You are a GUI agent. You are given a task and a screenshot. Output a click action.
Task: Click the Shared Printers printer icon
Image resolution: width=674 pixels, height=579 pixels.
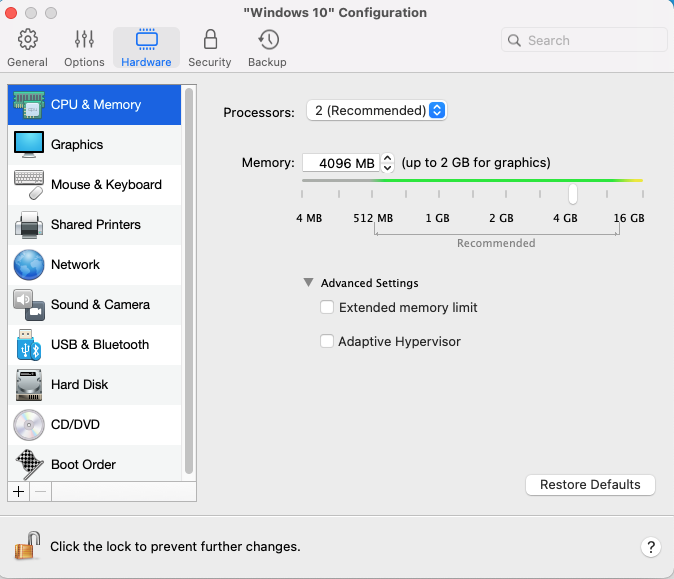(x=28, y=225)
